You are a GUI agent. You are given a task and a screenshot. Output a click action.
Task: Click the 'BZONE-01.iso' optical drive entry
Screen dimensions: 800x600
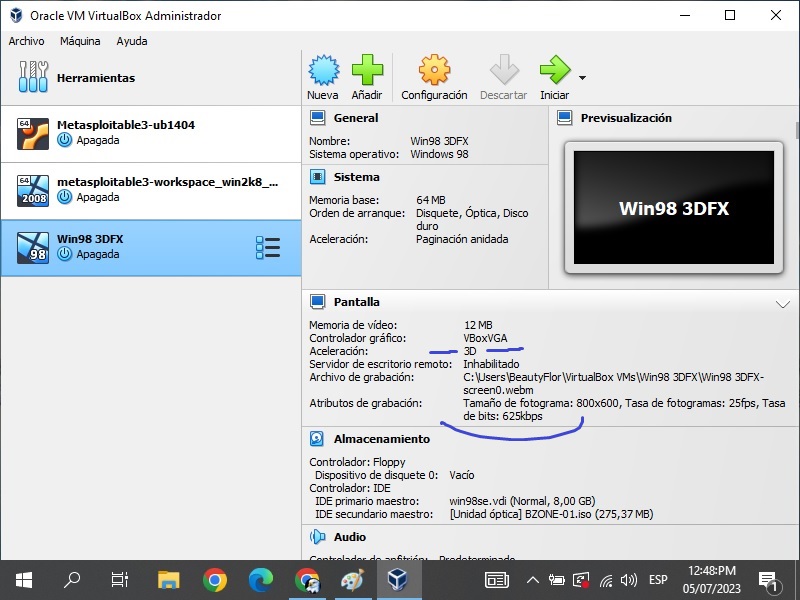tap(551, 514)
